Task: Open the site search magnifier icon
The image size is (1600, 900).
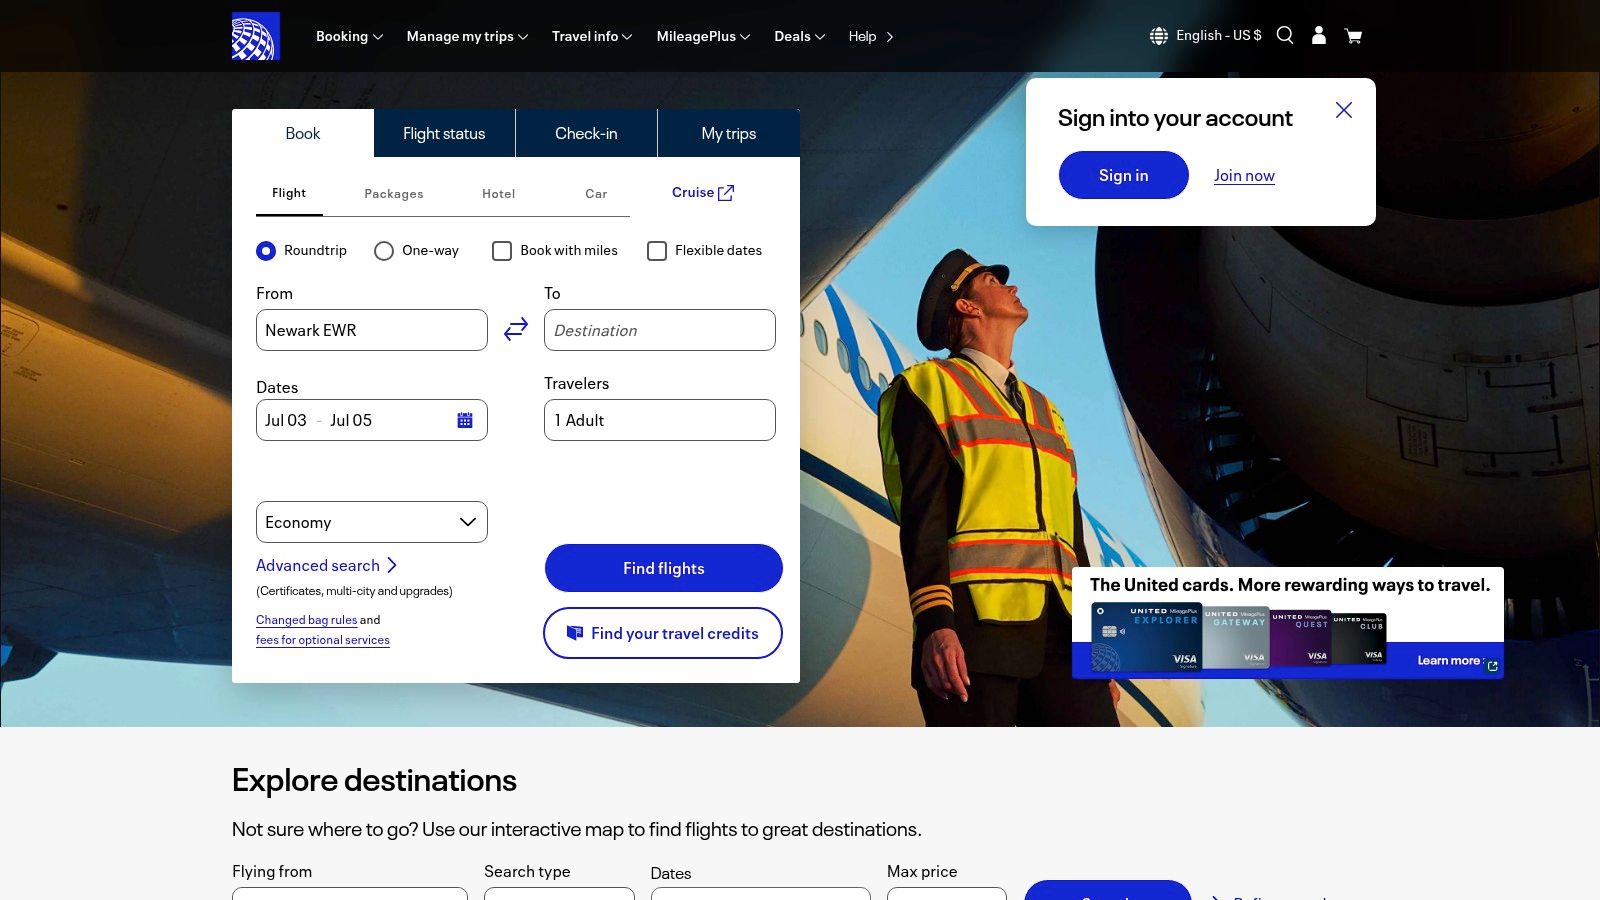Action: (1285, 36)
